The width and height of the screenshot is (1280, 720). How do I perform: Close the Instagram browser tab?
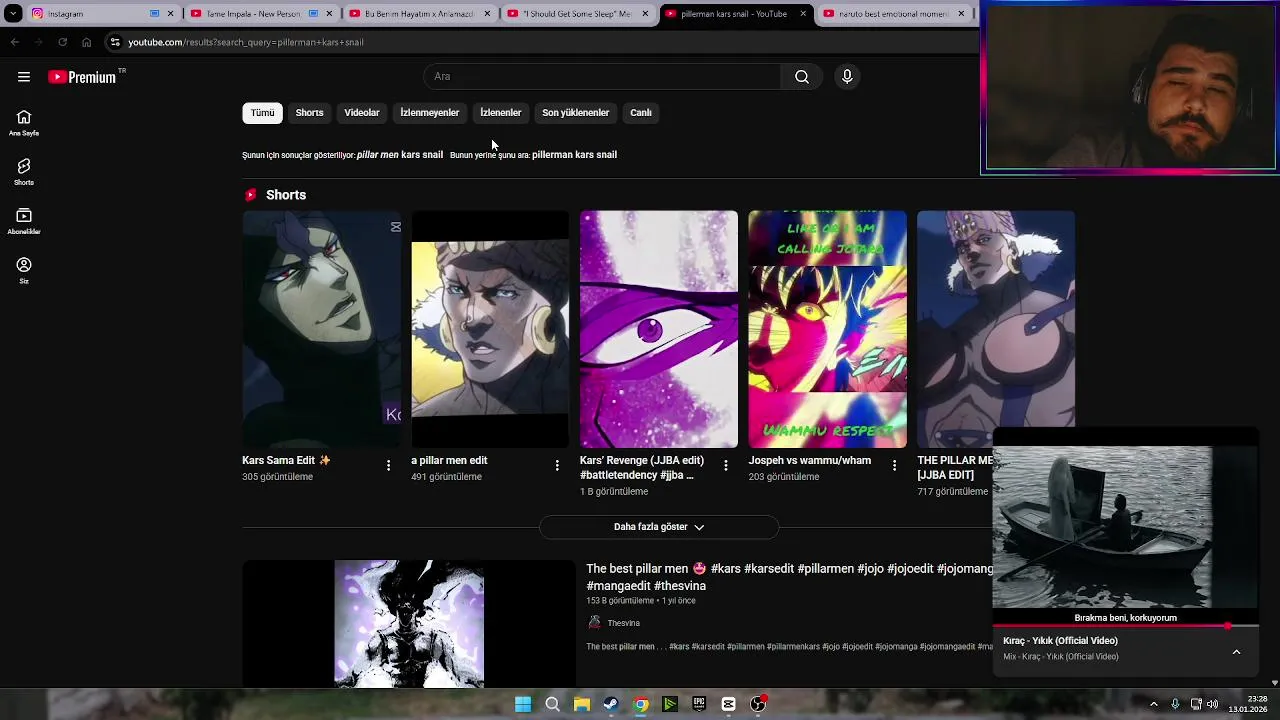[171, 14]
